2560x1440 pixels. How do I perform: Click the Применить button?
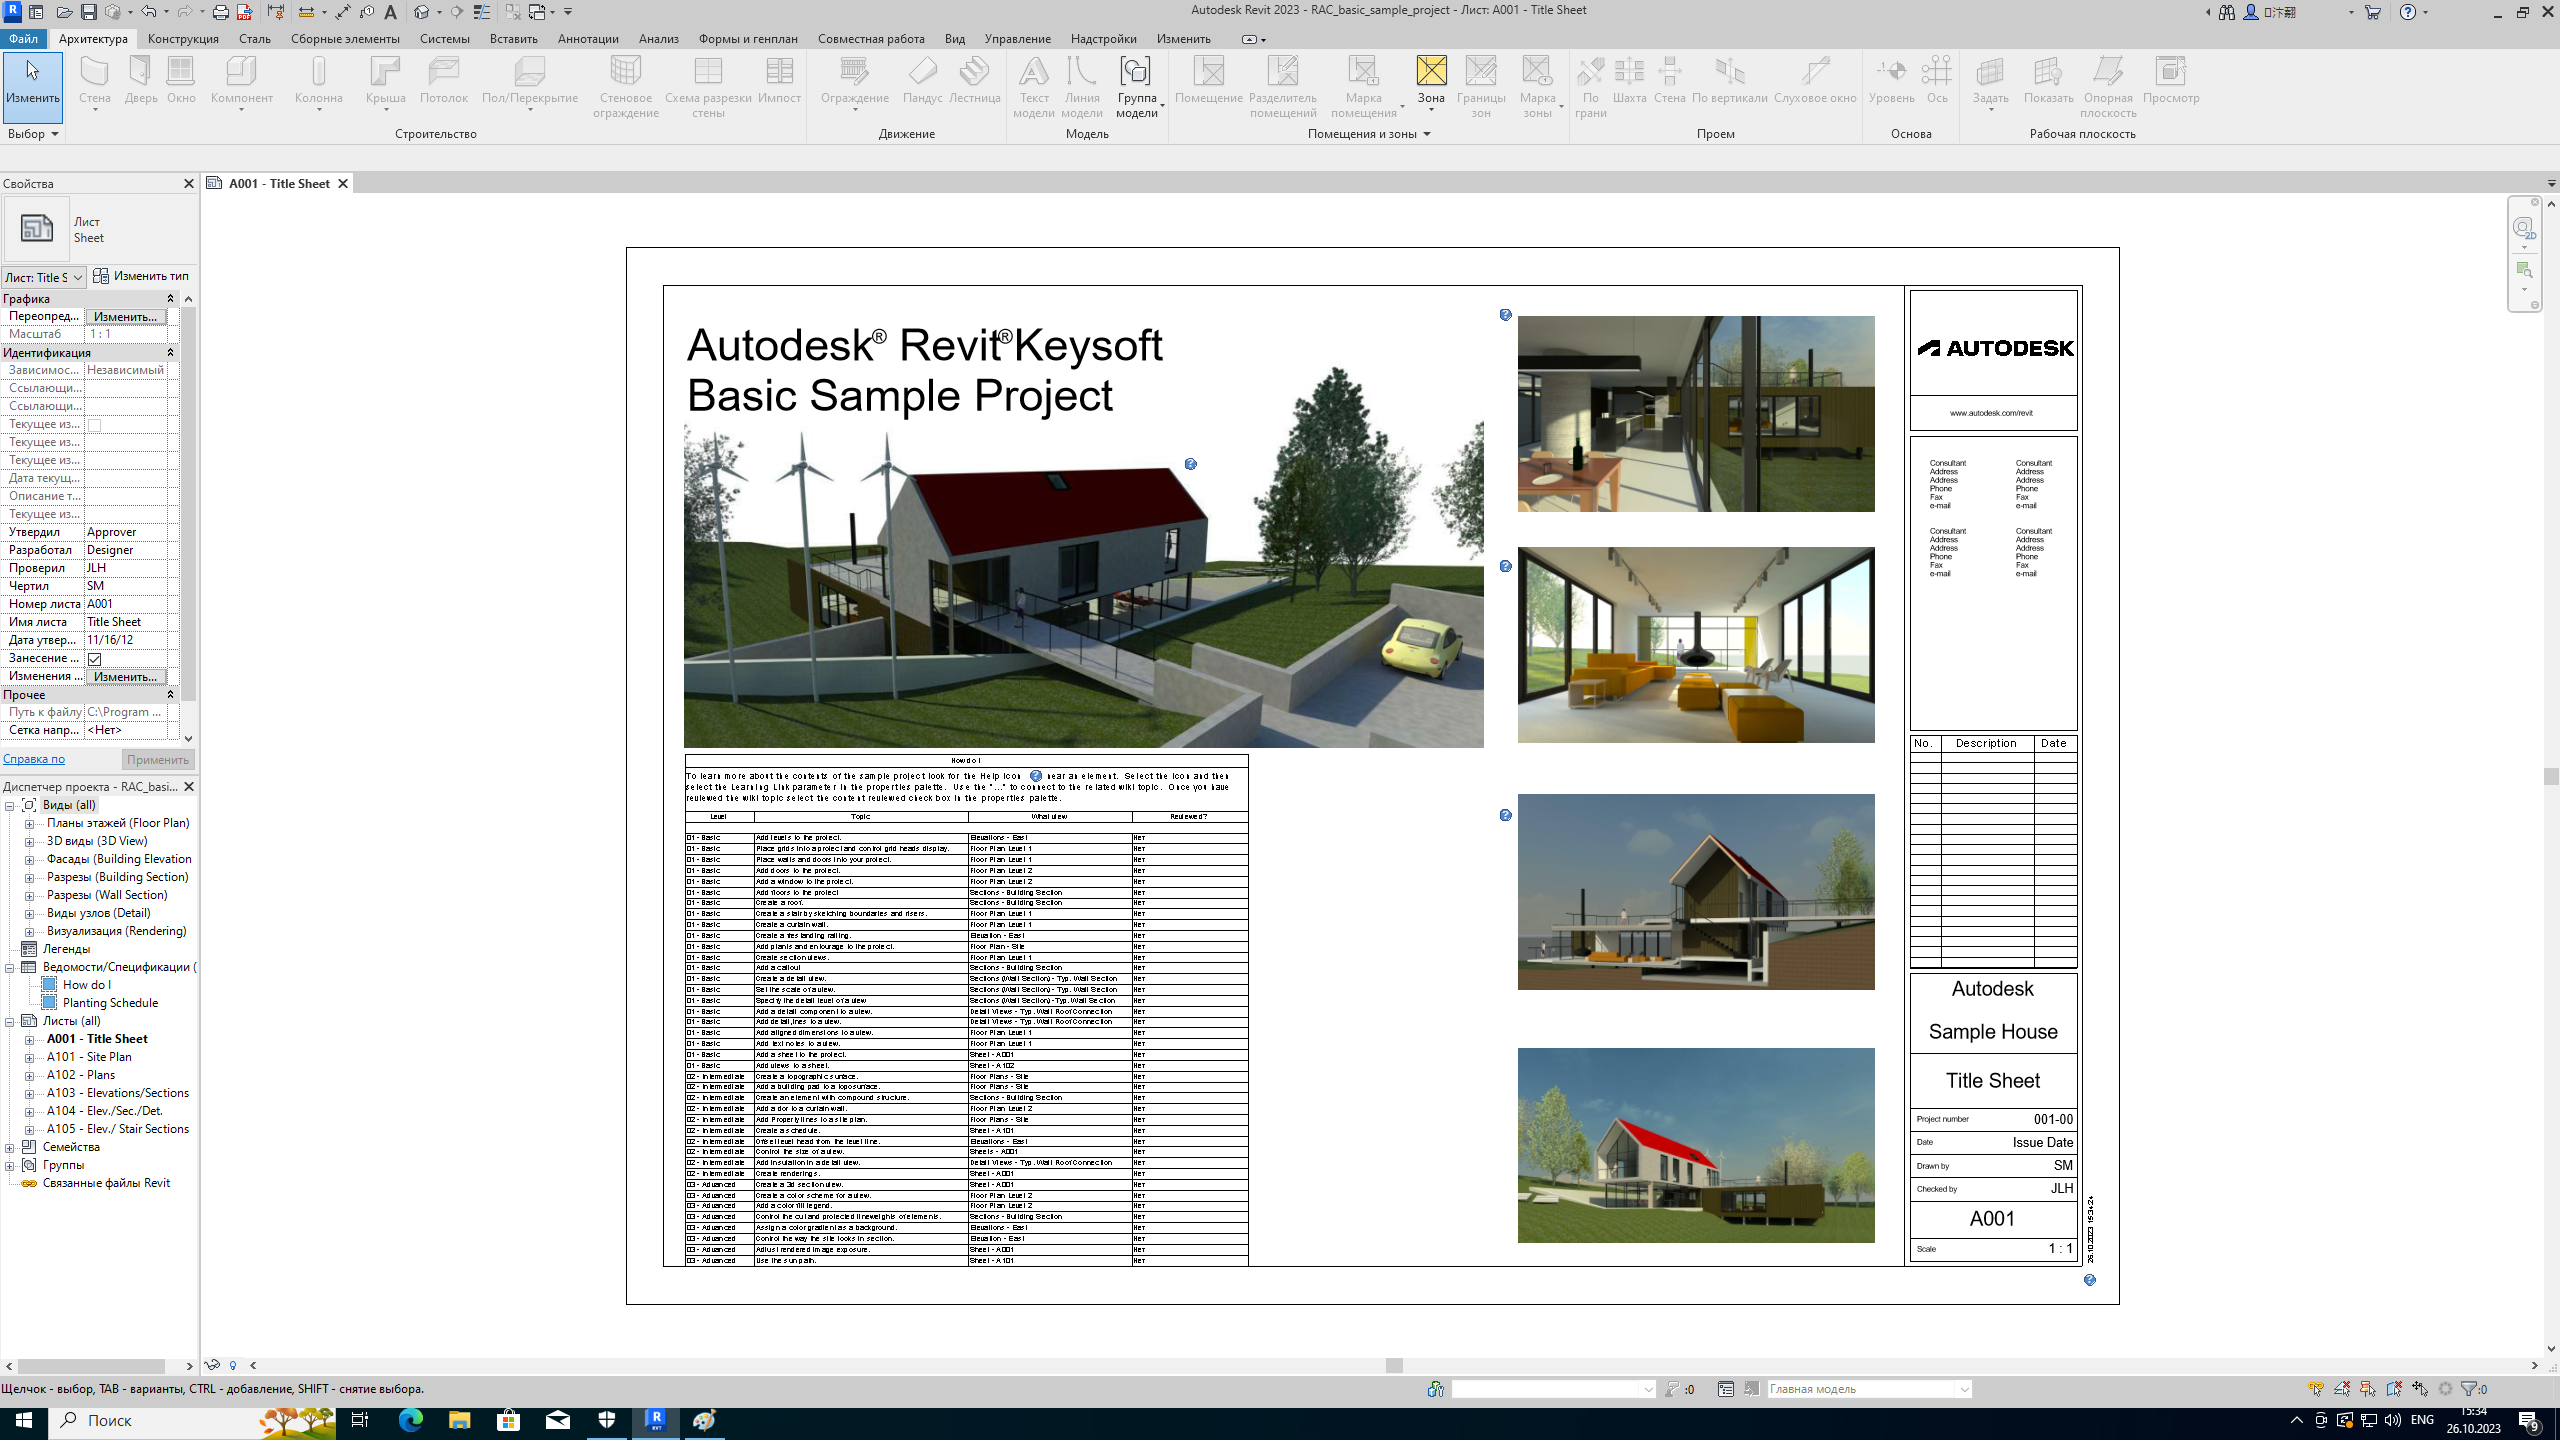click(x=157, y=760)
